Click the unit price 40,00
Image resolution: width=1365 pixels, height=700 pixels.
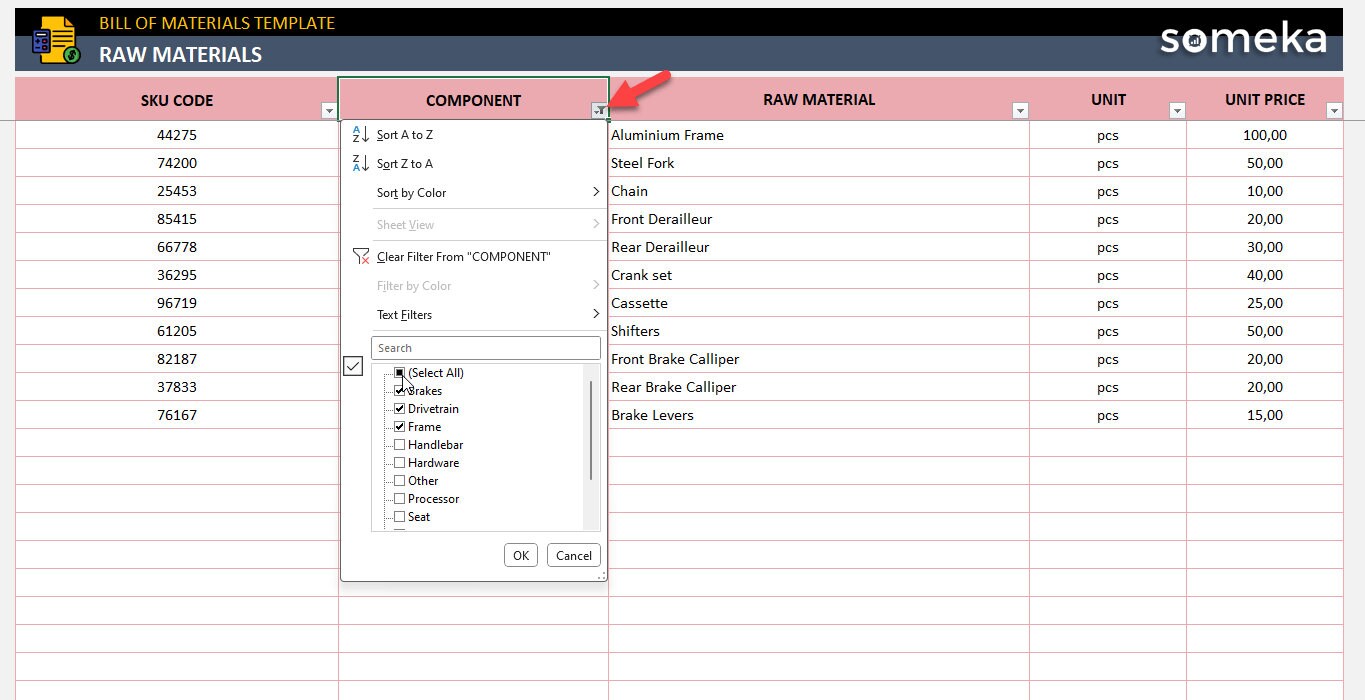[x=1265, y=275]
